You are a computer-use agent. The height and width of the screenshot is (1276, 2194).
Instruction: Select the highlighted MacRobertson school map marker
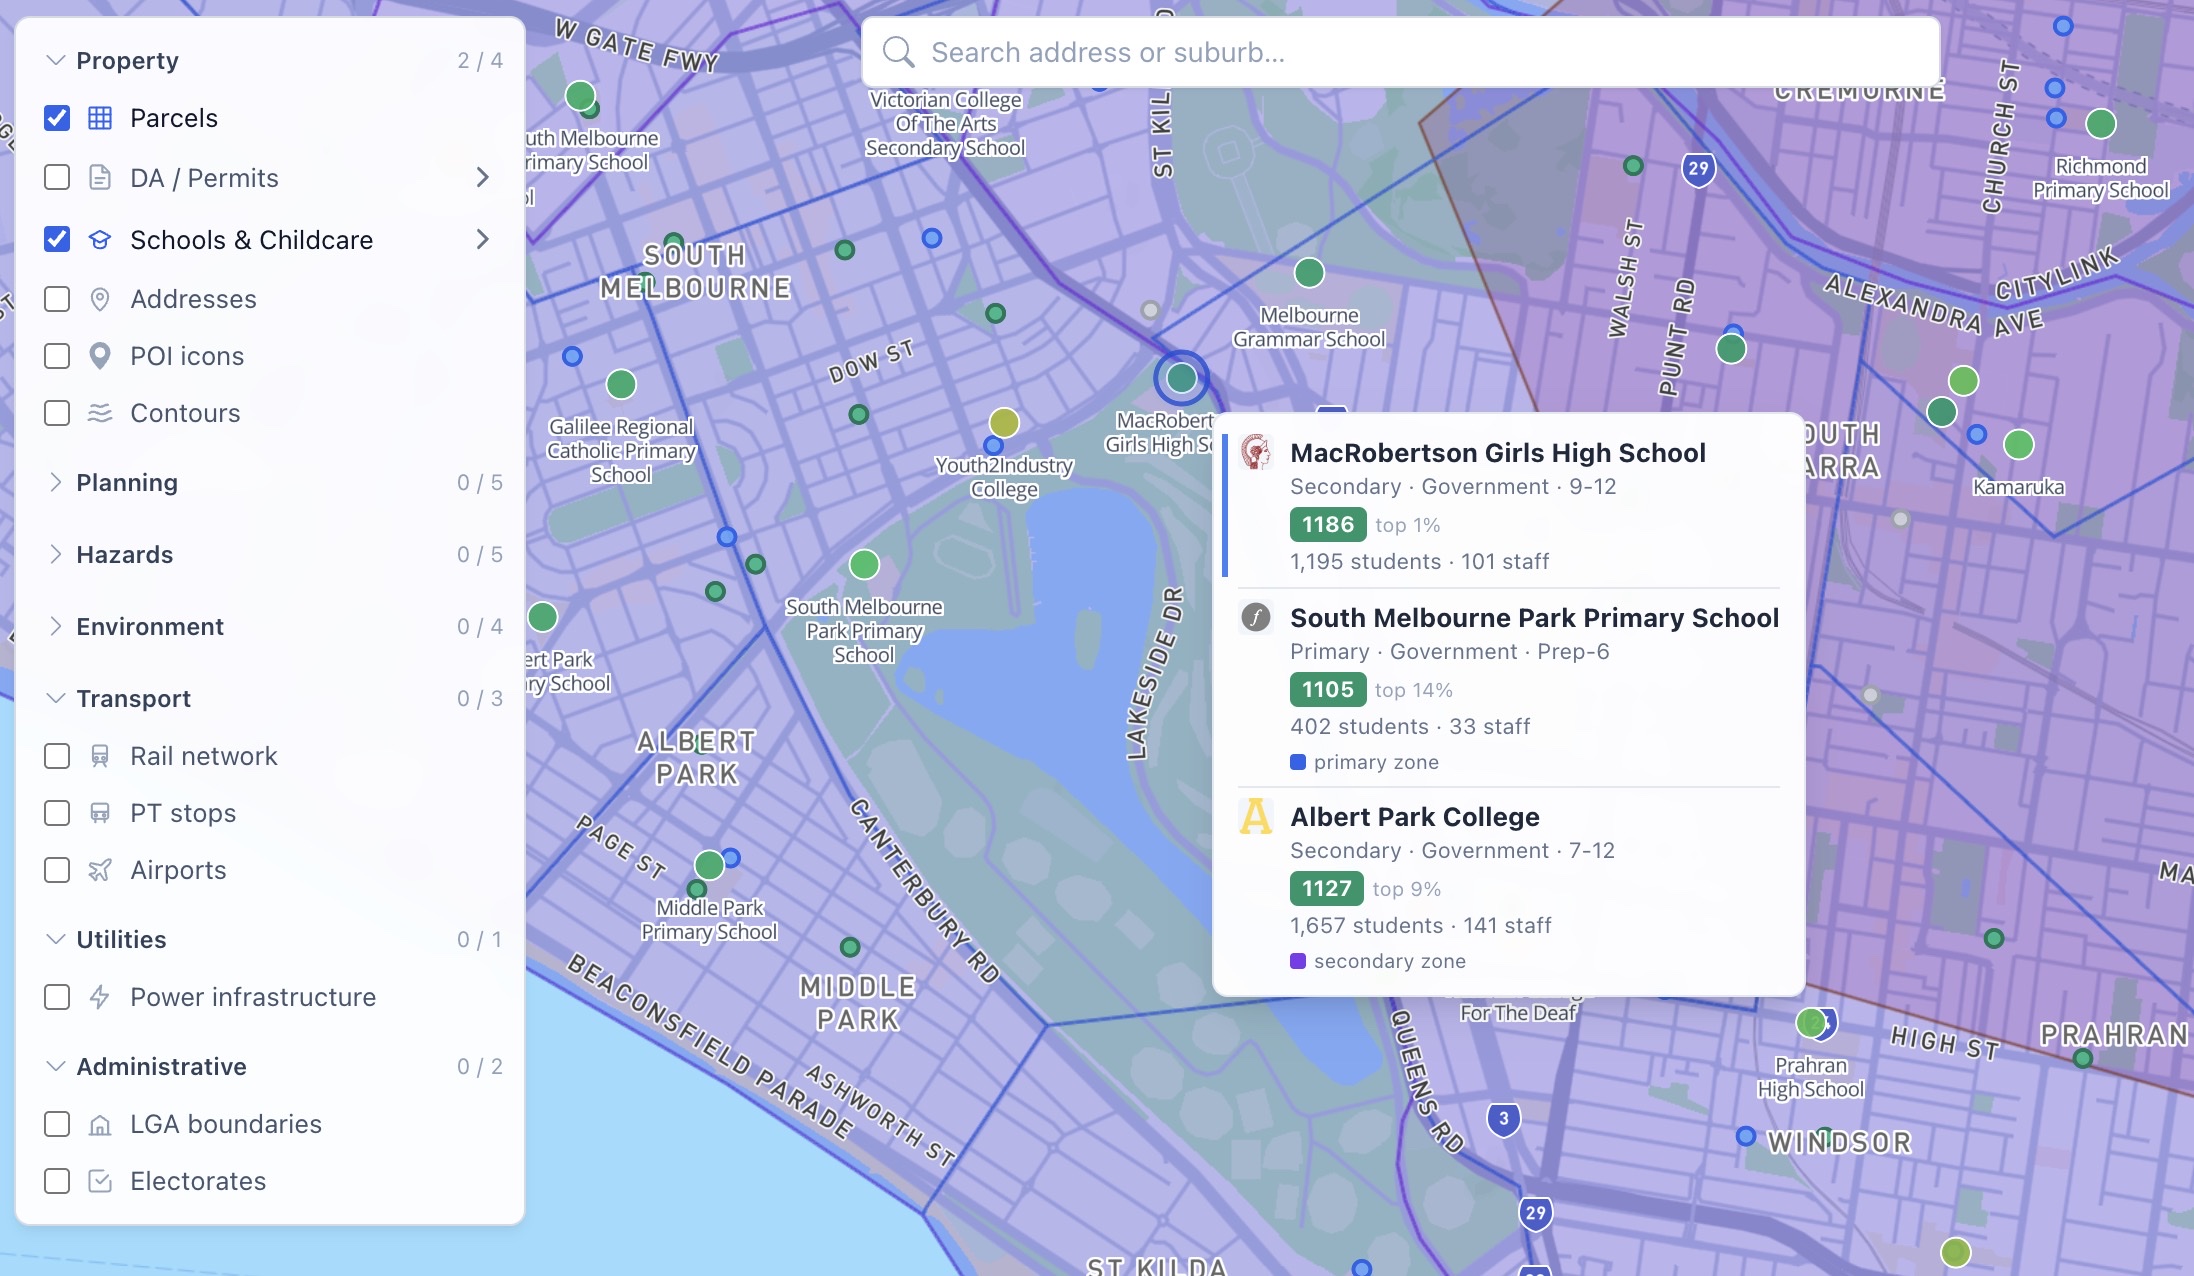(x=1182, y=378)
